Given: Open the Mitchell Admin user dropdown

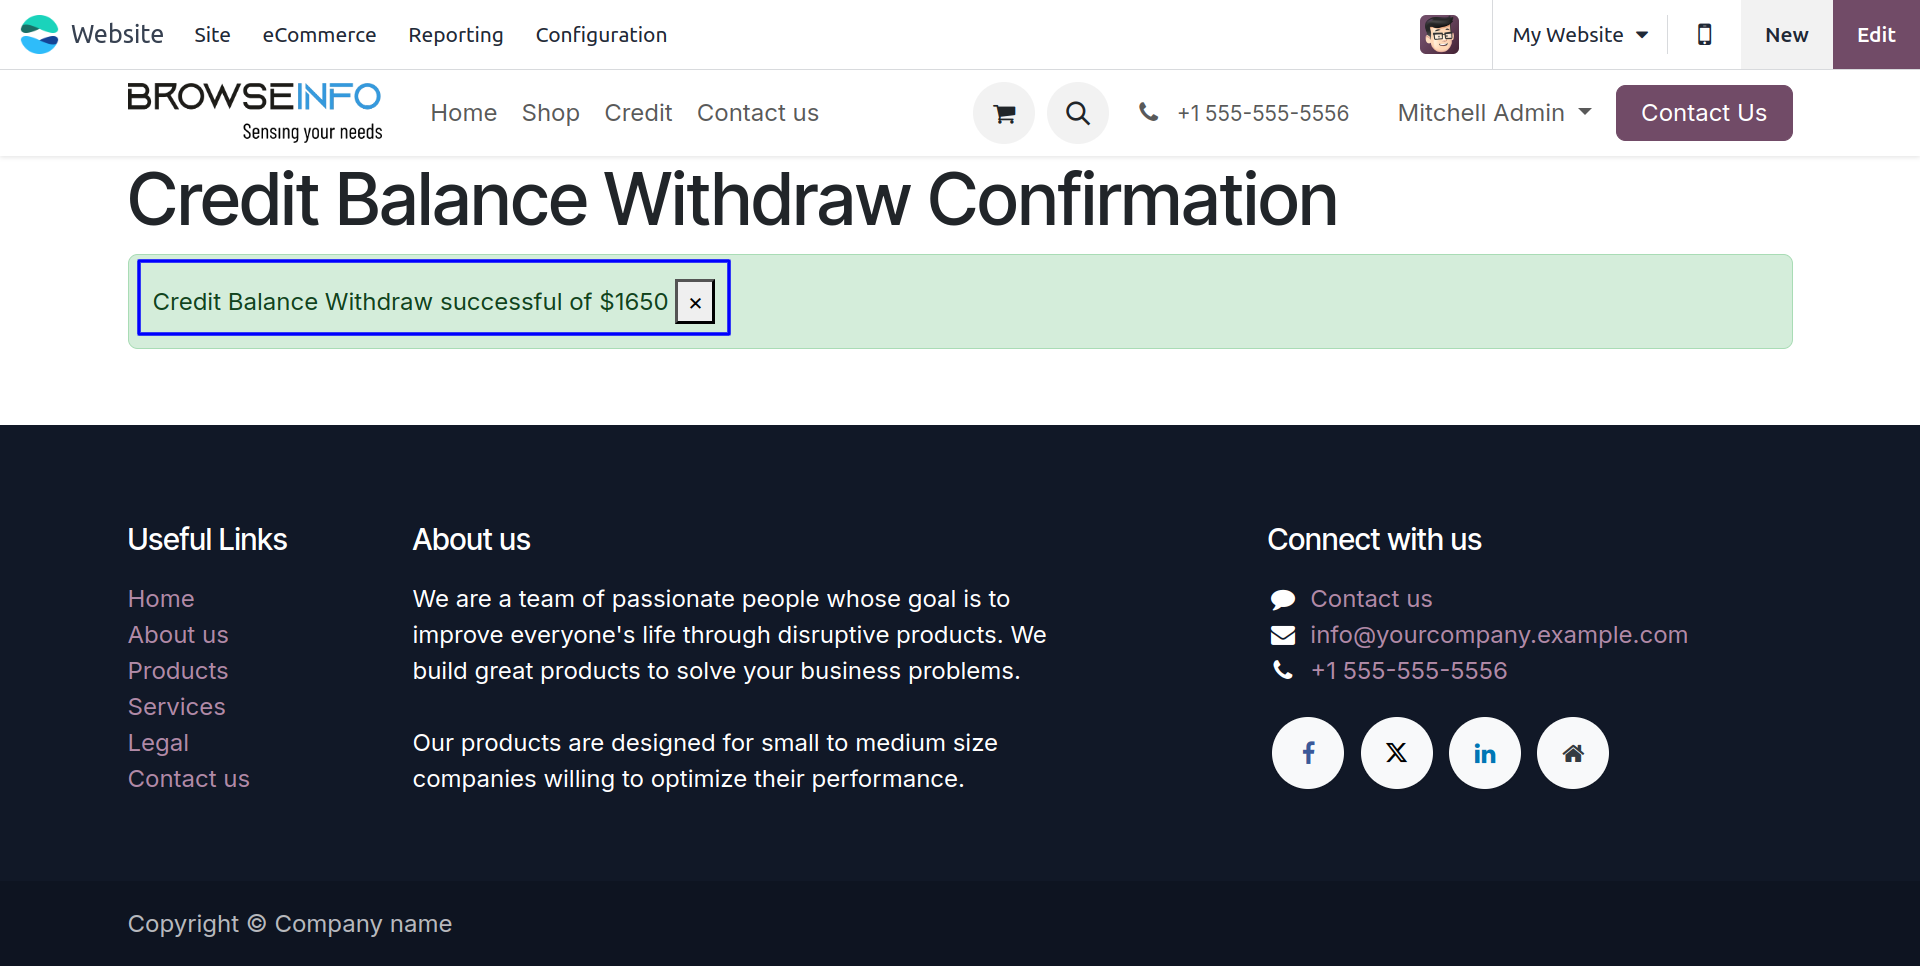Looking at the screenshot, I should (1494, 113).
